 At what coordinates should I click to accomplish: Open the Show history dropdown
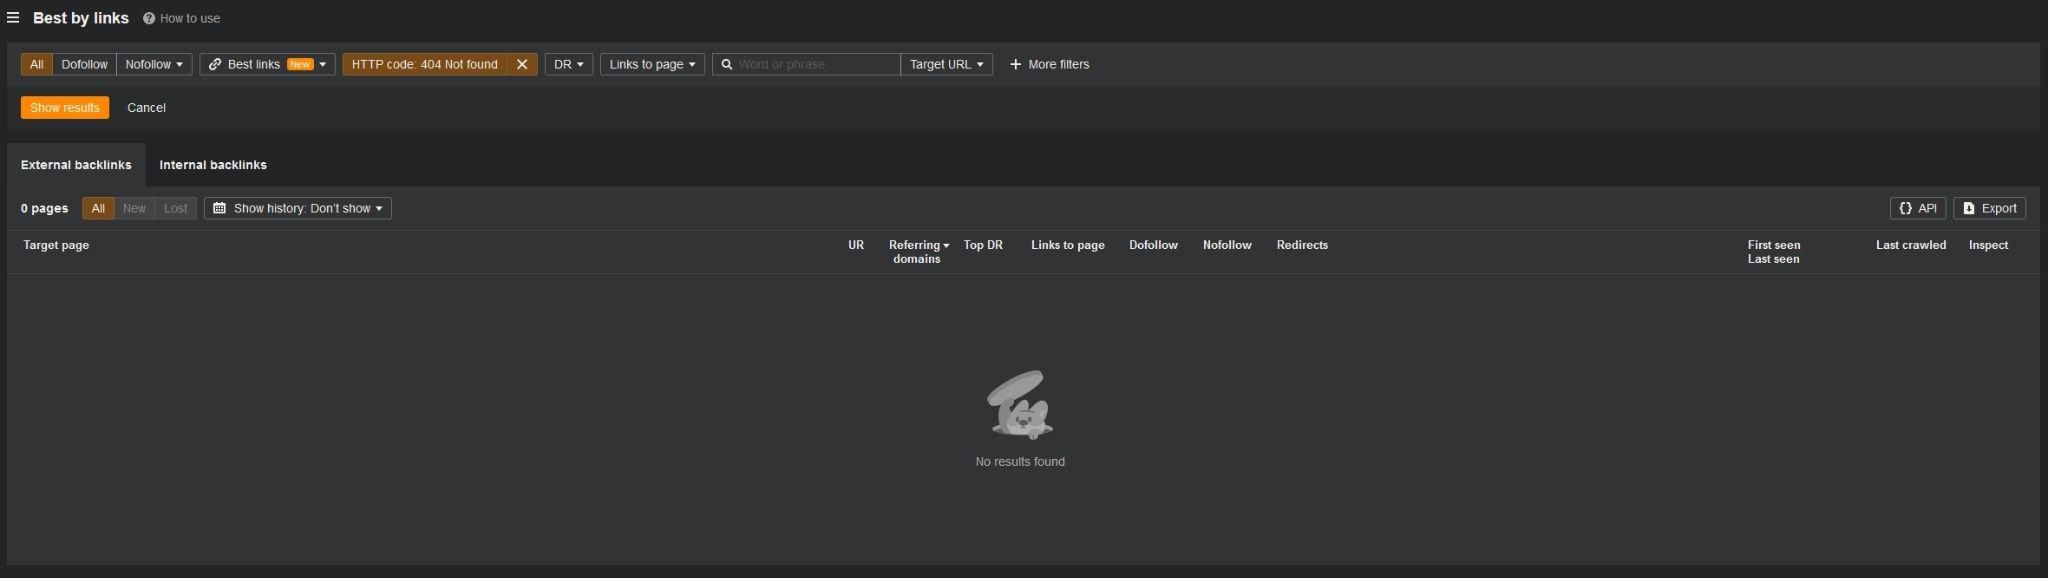(x=298, y=208)
